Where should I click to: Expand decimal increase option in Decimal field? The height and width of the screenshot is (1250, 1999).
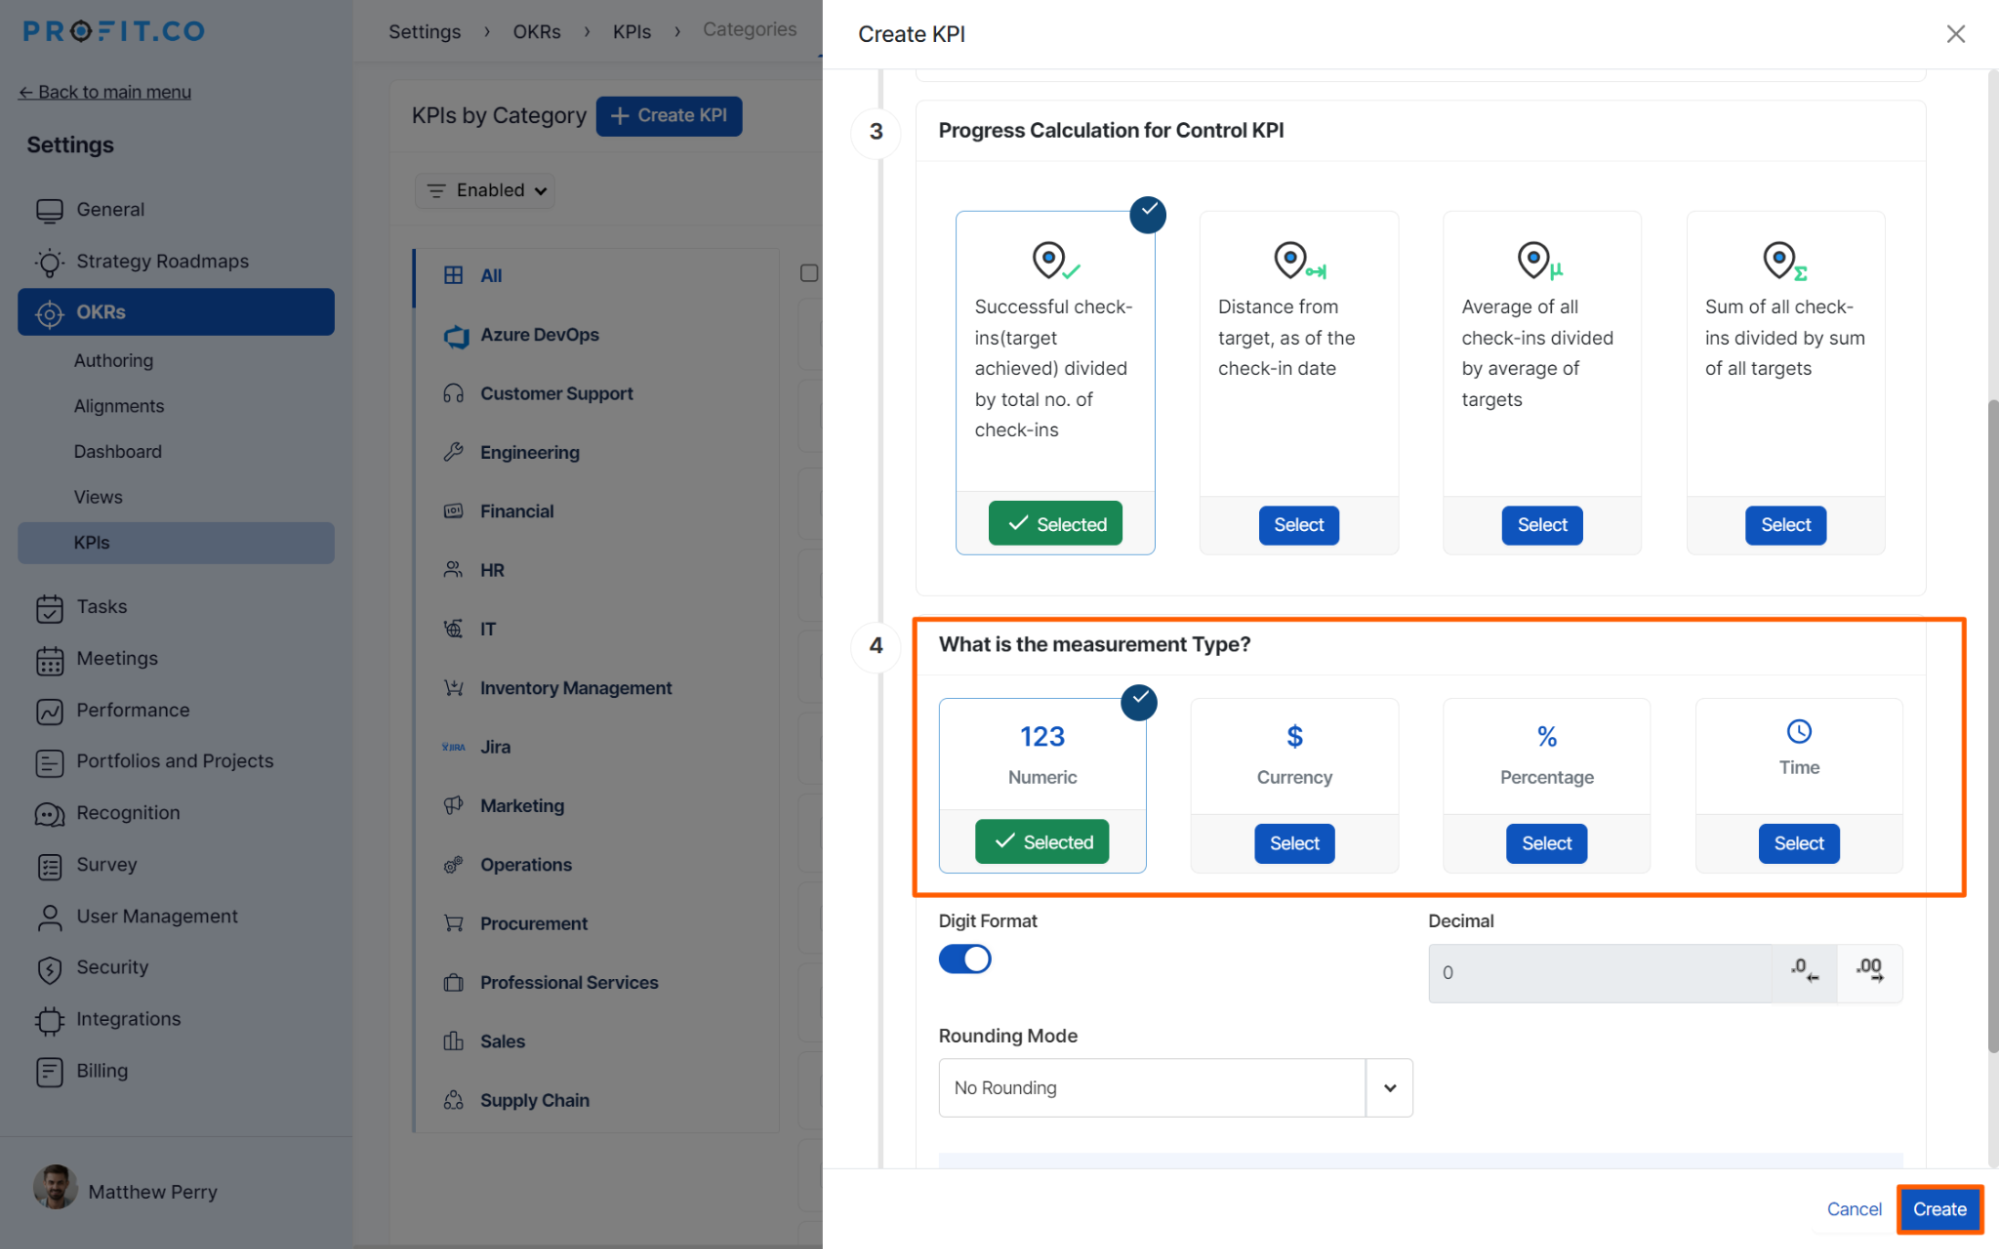(1869, 972)
